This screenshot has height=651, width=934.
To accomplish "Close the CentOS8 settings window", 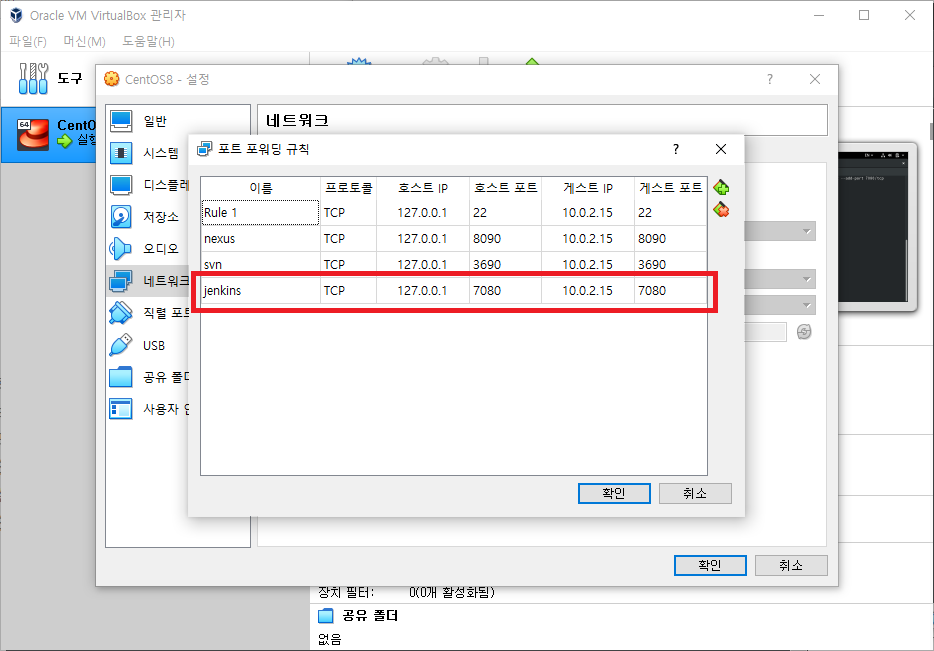I will click(x=815, y=79).
